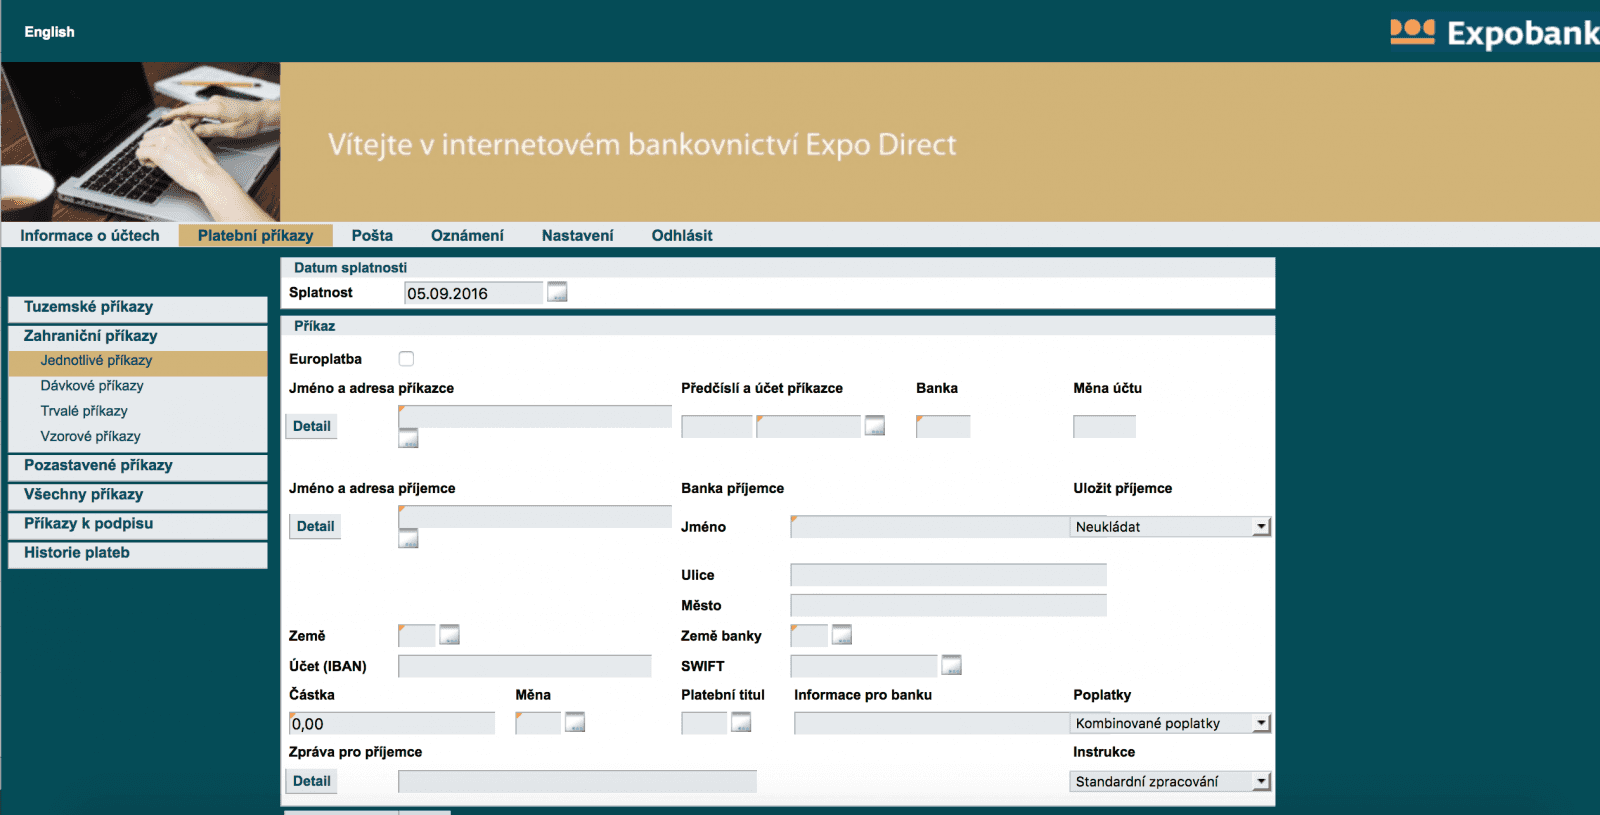
Task: Click the laptop banner photo
Action: coord(141,142)
